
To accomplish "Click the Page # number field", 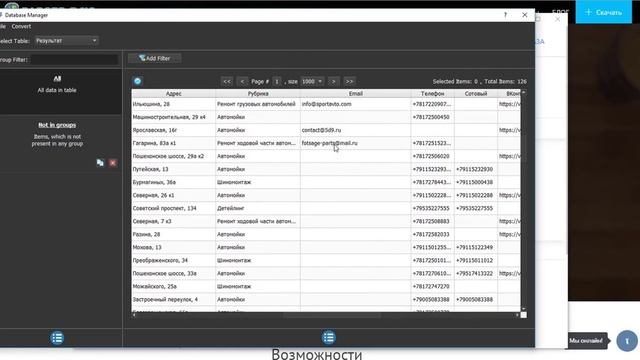I will point(277,81).
